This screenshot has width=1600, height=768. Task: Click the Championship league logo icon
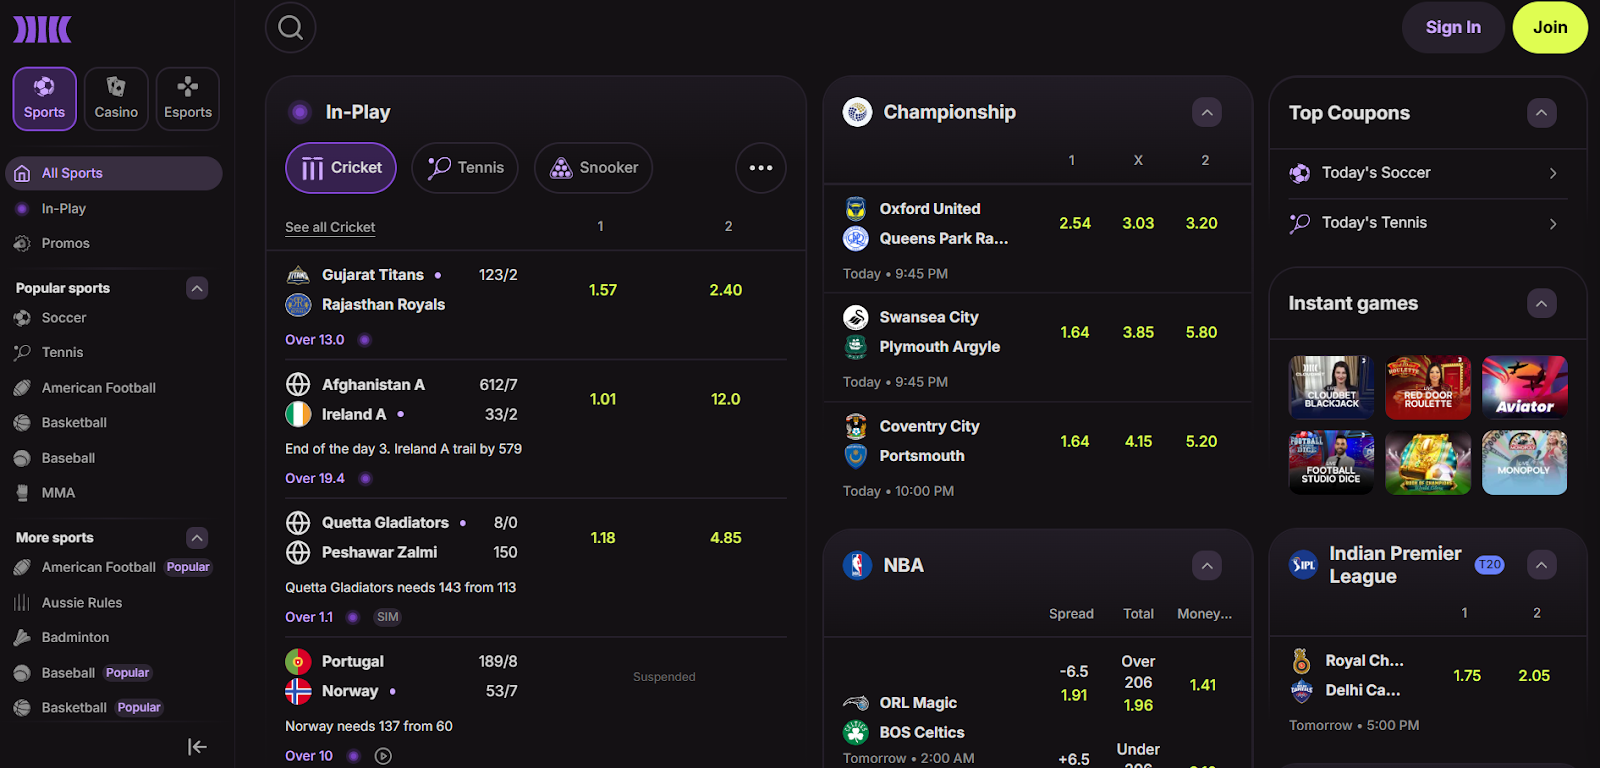click(857, 112)
